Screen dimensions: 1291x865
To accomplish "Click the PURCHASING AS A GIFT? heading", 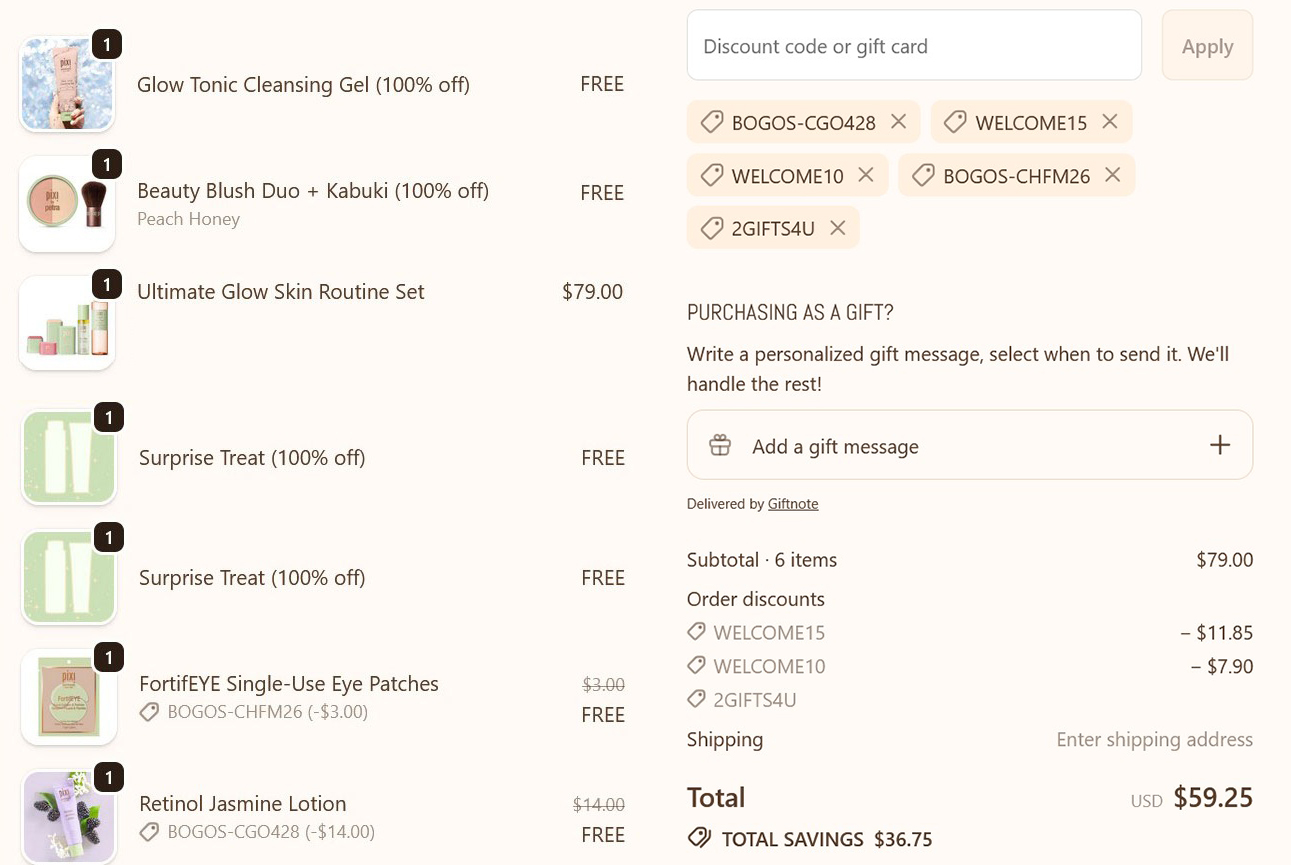I will pyautogui.click(x=790, y=312).
